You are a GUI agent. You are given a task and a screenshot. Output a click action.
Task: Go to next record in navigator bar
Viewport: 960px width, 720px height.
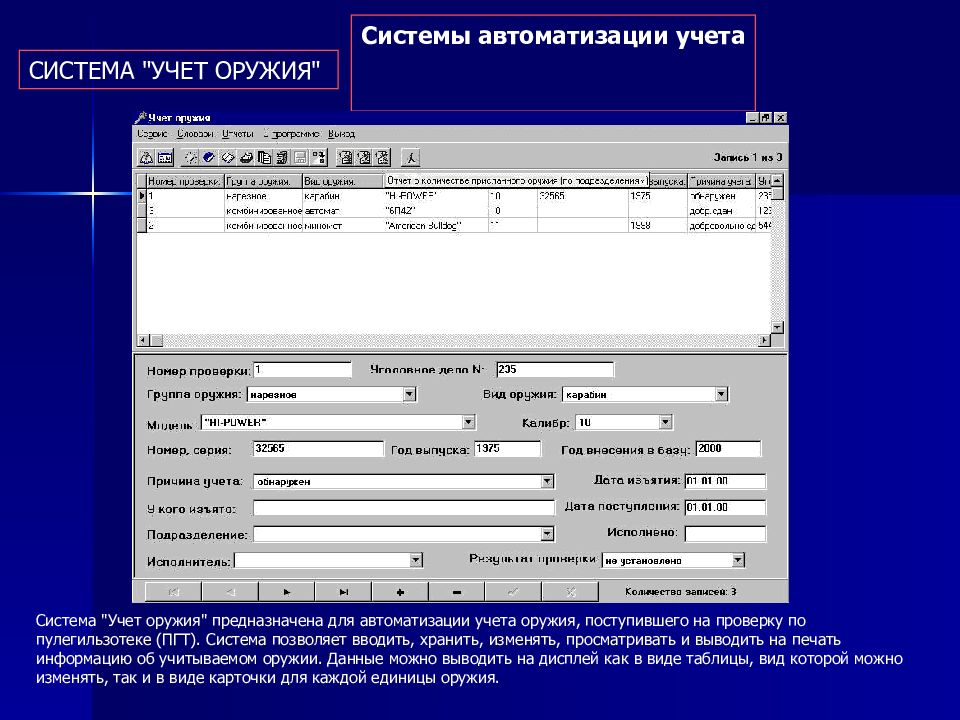click(x=287, y=592)
